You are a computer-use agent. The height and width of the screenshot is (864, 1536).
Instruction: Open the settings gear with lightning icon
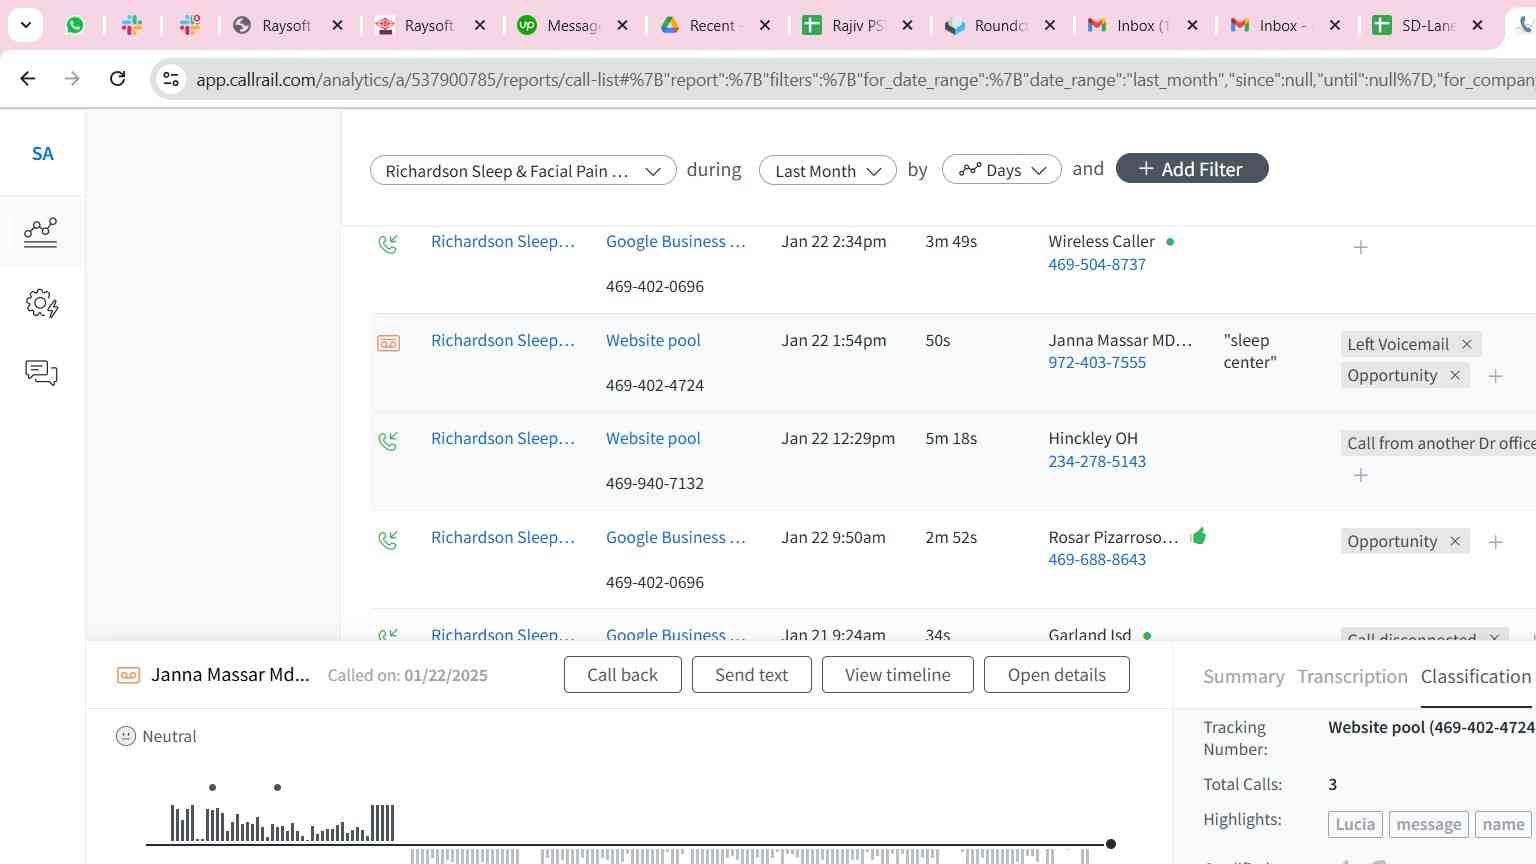click(41, 303)
